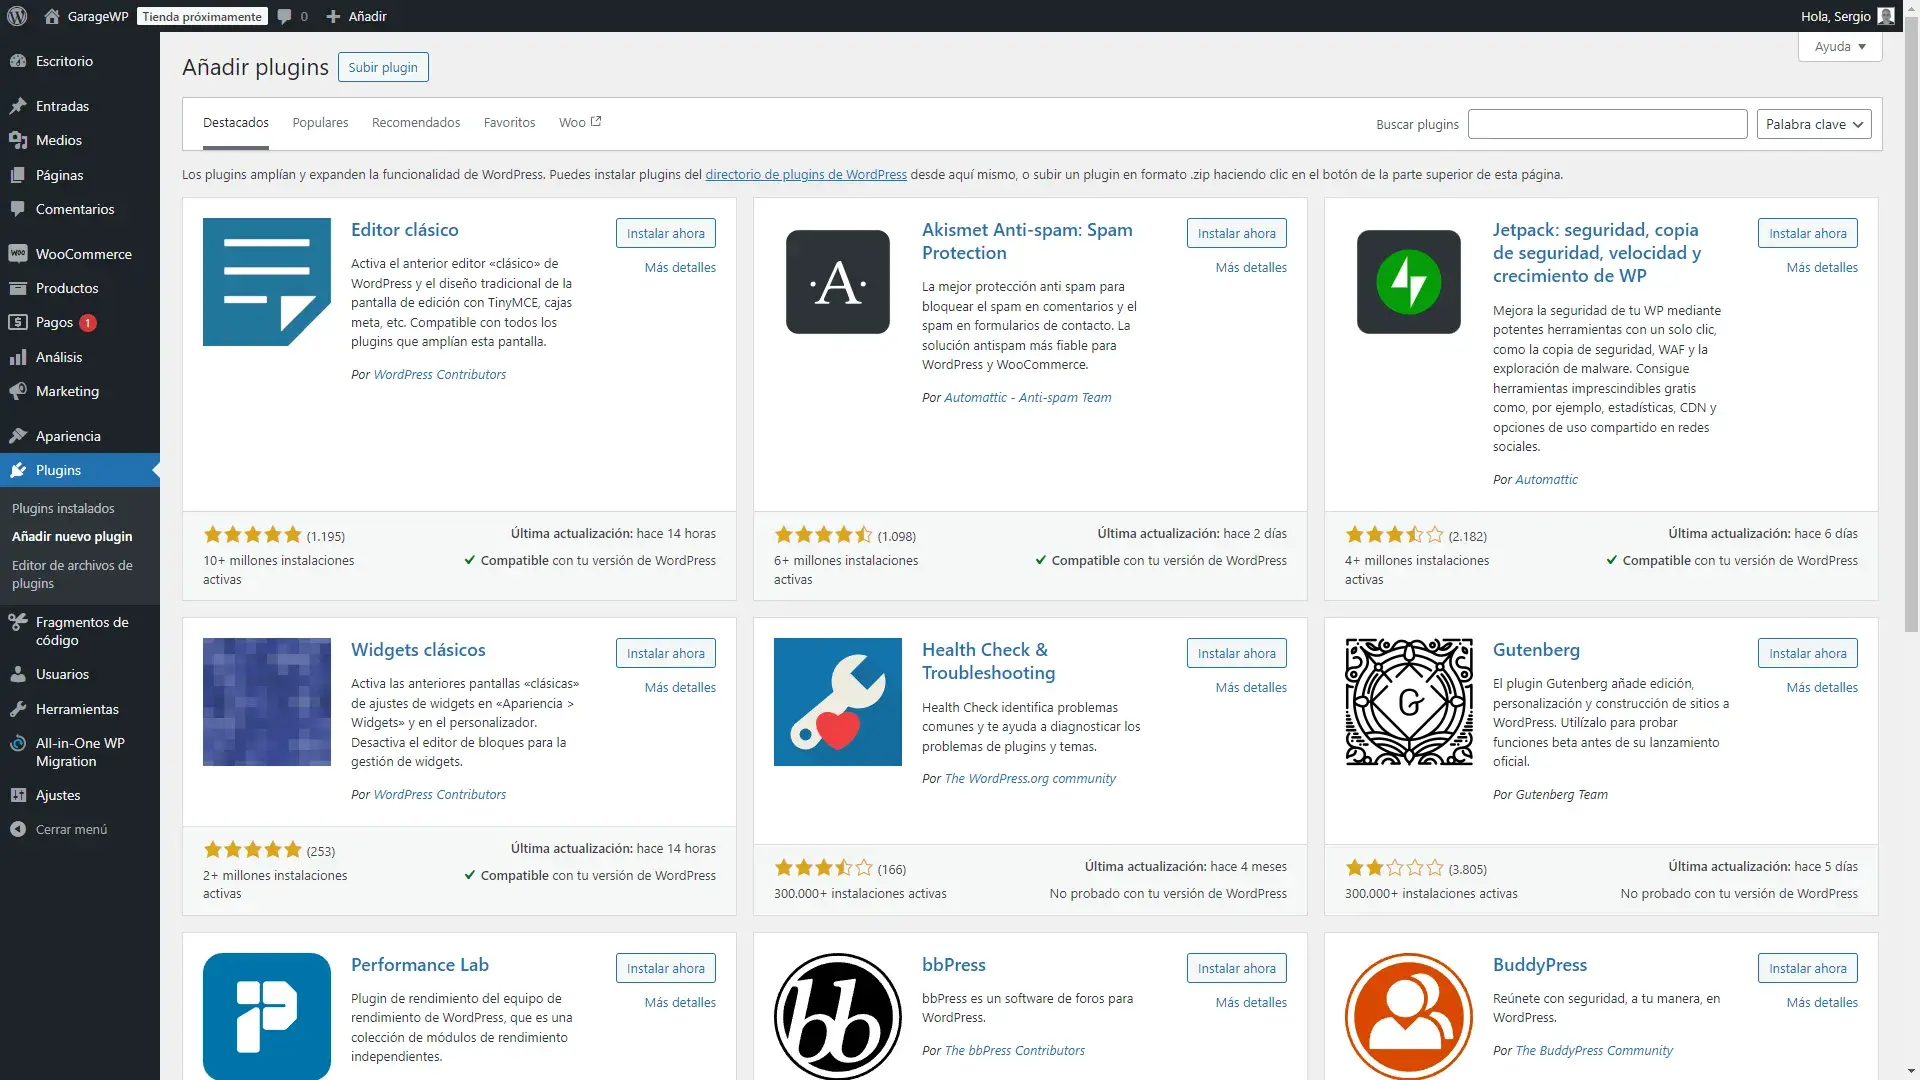Install the Performance Lab plugin
This screenshot has height=1080, width=1920.
pos(666,968)
